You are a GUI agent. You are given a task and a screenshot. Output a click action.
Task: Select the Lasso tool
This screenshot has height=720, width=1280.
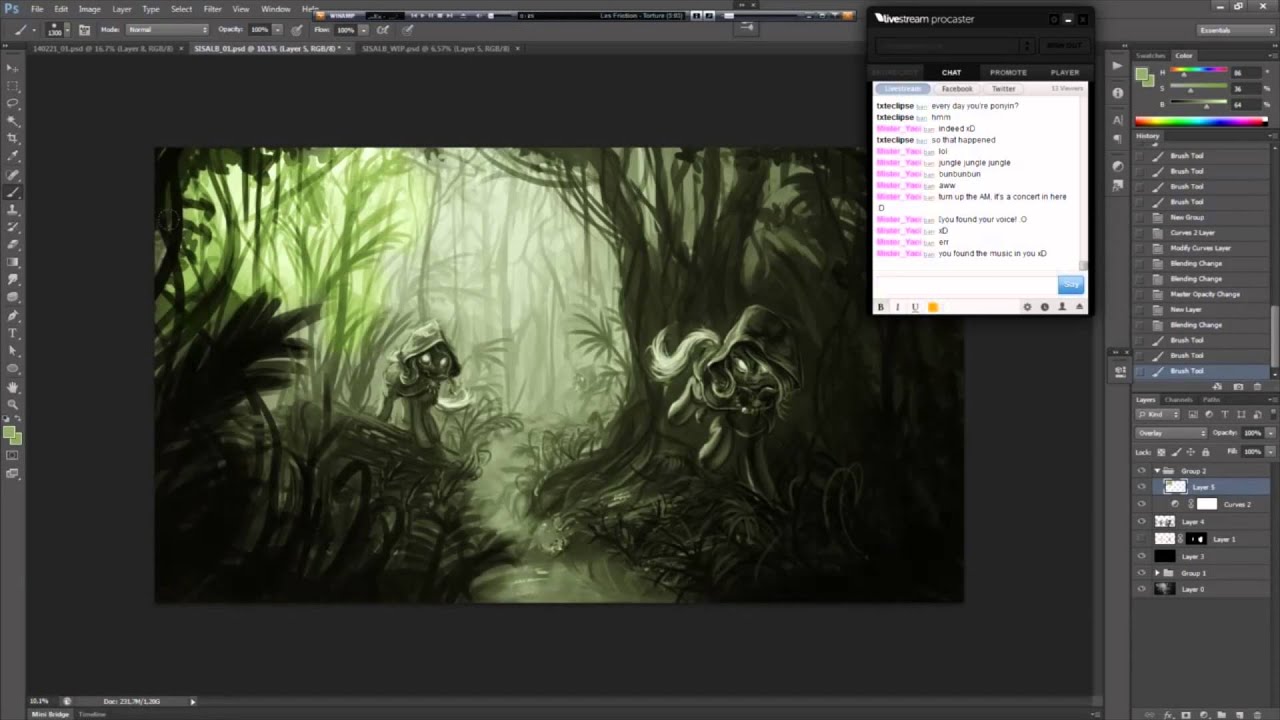tap(12, 103)
